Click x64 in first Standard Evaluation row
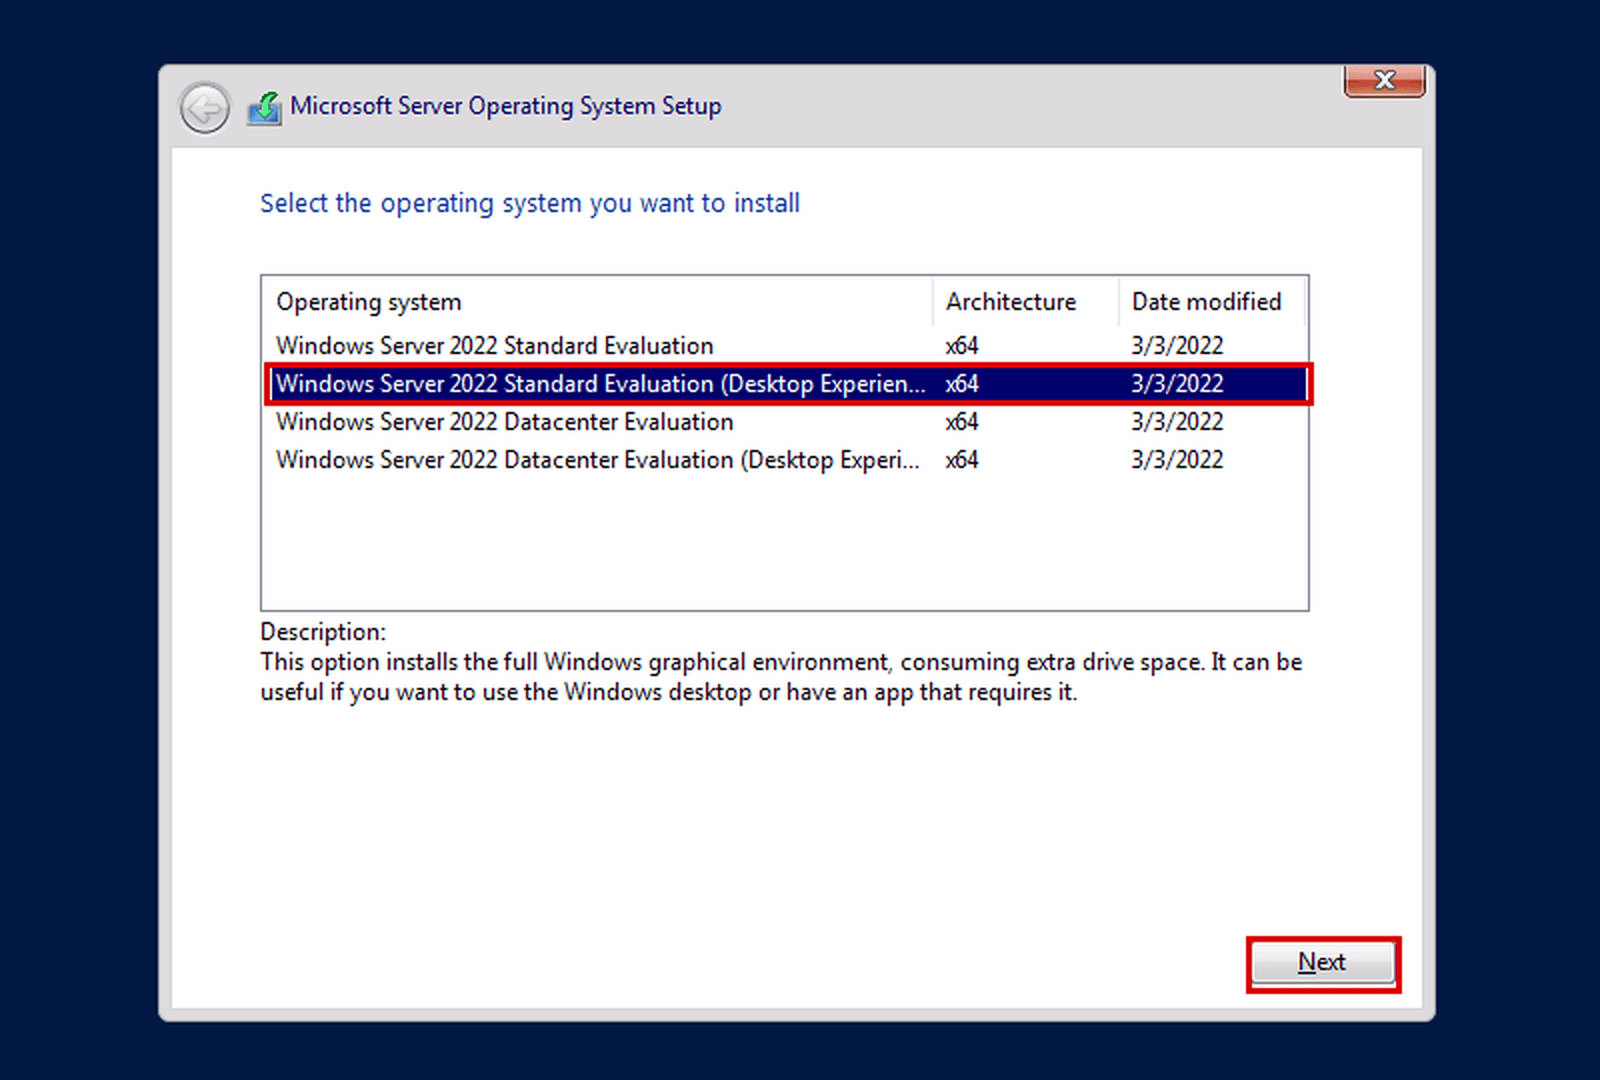The image size is (1600, 1080). 962,346
